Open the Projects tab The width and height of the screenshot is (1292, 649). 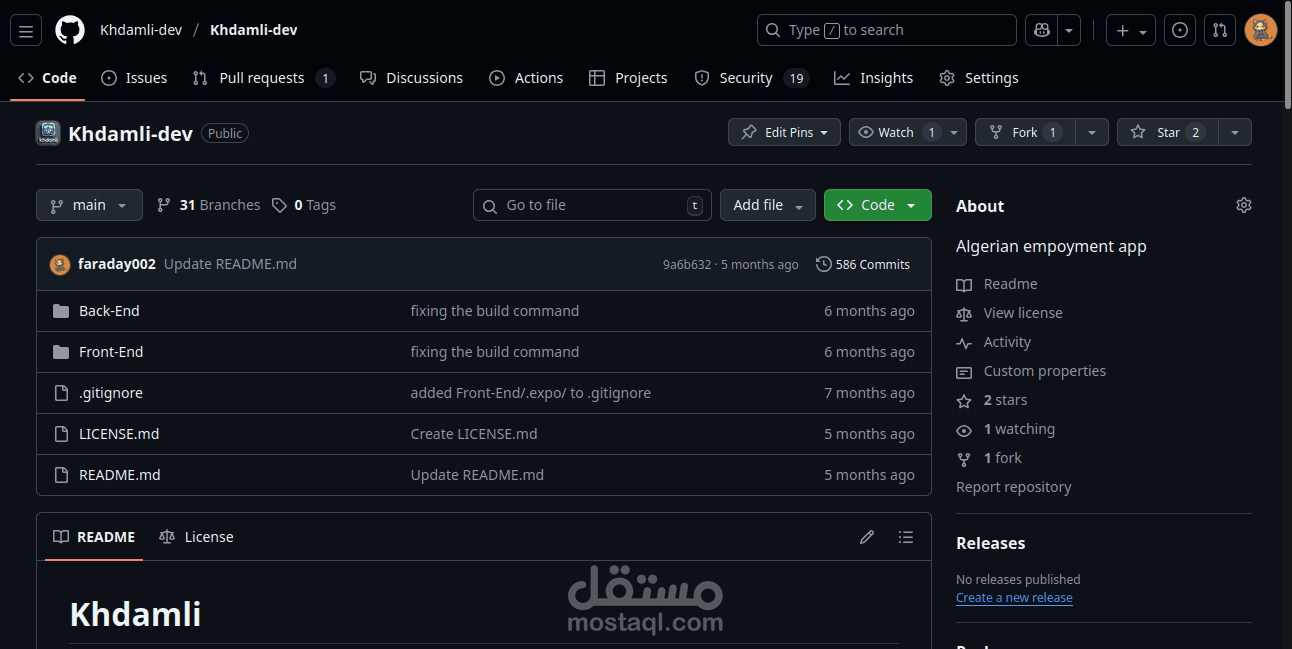[628, 78]
